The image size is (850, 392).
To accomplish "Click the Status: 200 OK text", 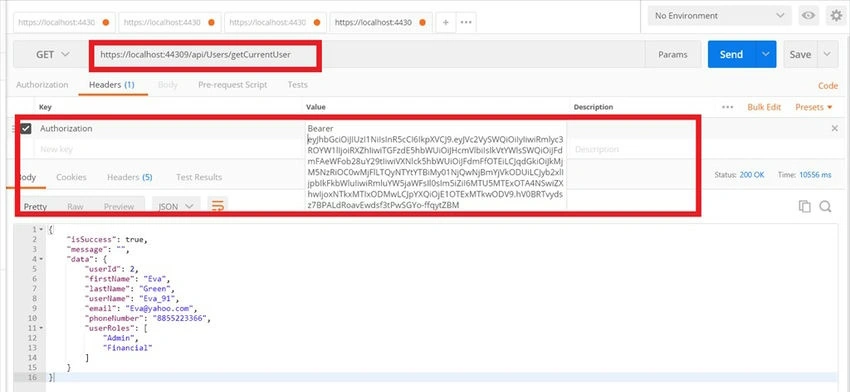I will coord(739,175).
